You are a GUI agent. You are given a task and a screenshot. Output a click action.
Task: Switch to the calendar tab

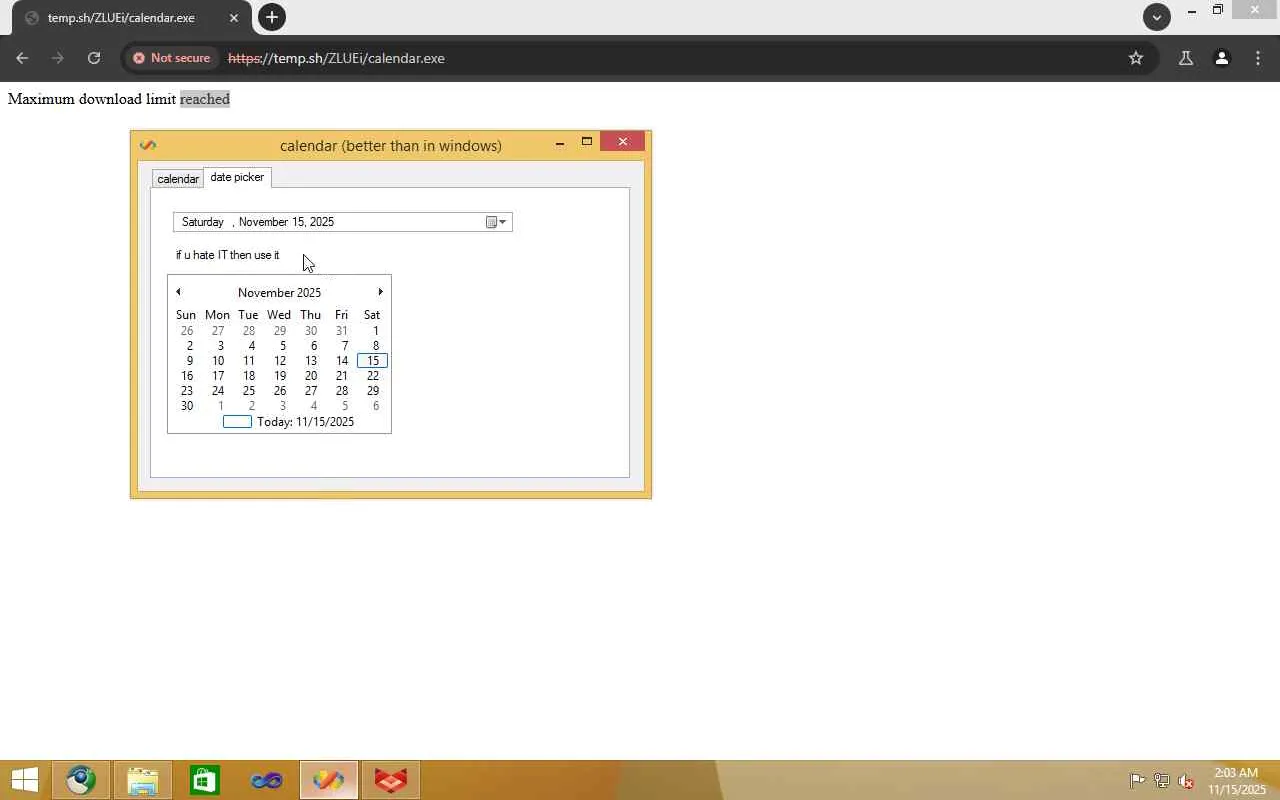click(178, 179)
